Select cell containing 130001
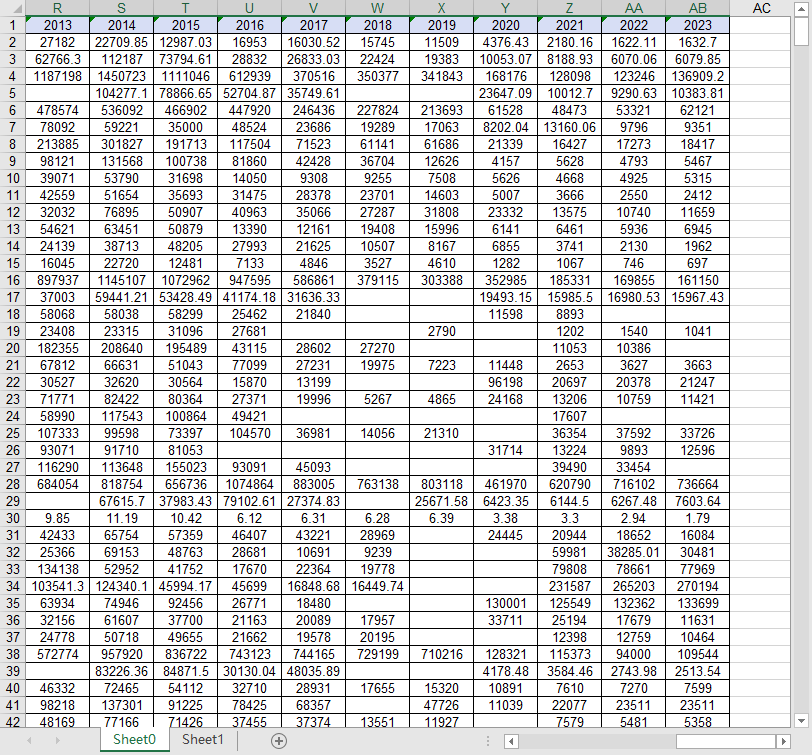The image size is (812, 755). tap(505, 603)
